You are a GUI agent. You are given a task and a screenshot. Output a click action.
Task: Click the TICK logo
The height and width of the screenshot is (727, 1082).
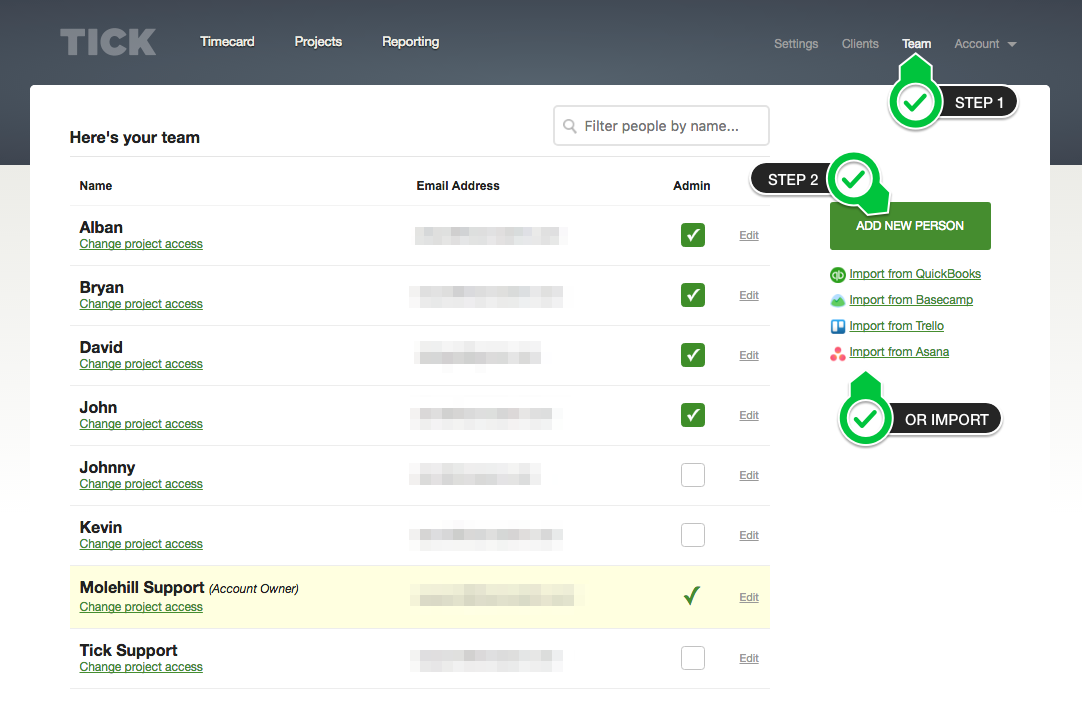coord(107,42)
